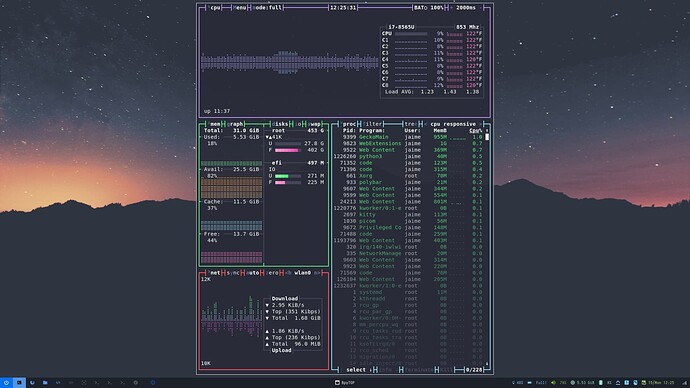Screen dimensions: 690x388
Task: Click the power icon on taskbar
Action: (6, 383)
